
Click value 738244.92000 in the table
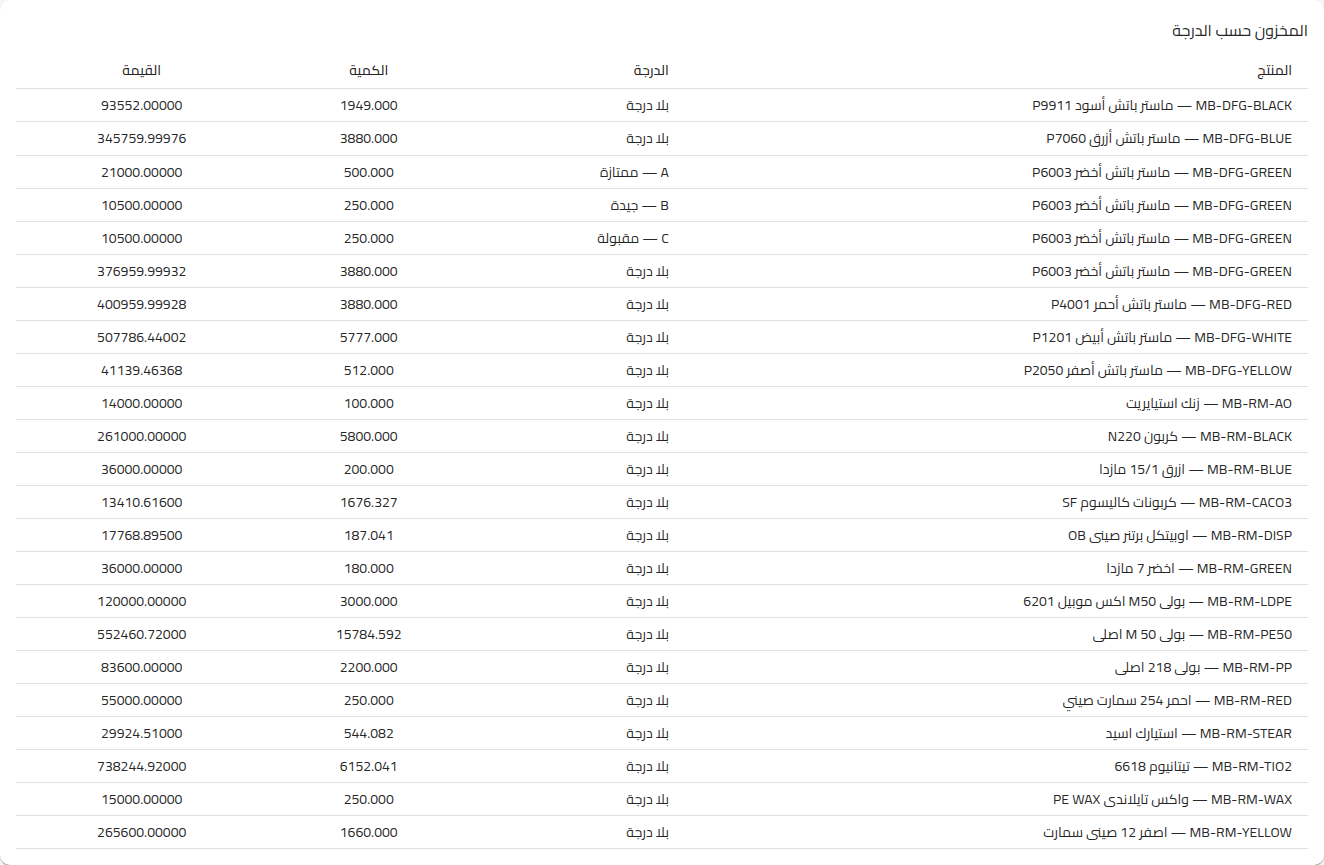[x=142, y=766]
